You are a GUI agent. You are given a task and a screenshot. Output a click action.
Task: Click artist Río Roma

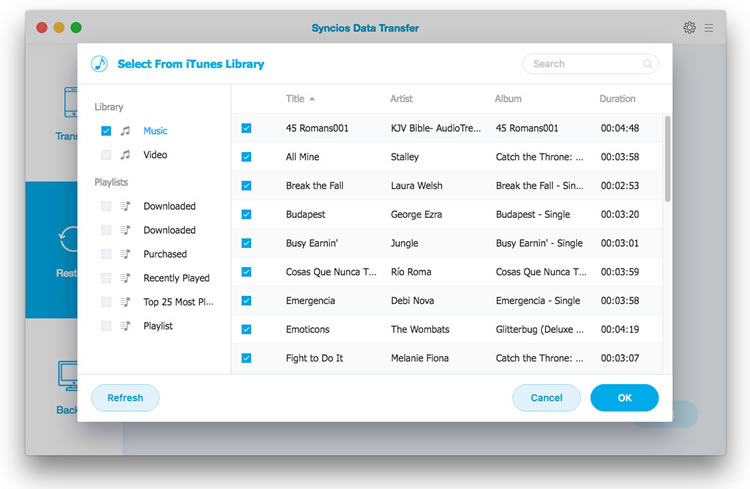[x=411, y=272]
